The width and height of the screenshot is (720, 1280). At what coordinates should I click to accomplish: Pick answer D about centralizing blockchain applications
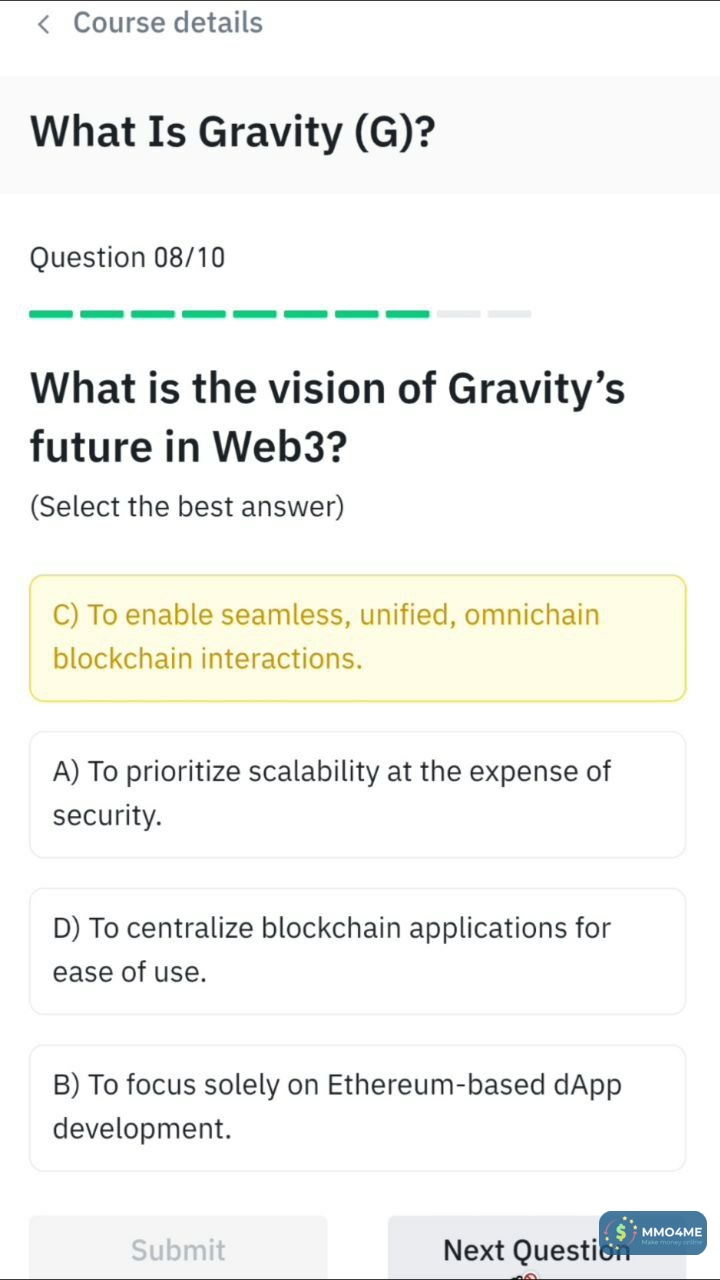(x=357, y=950)
